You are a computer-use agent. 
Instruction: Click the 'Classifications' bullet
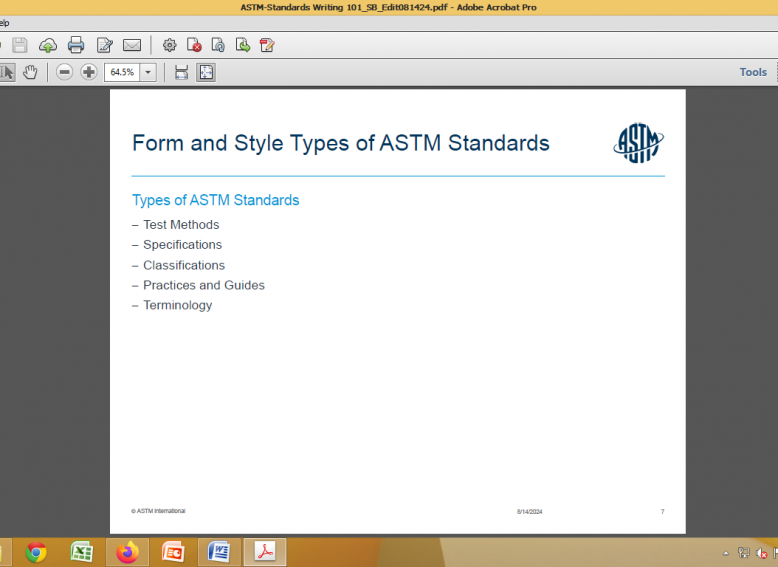click(x=184, y=265)
